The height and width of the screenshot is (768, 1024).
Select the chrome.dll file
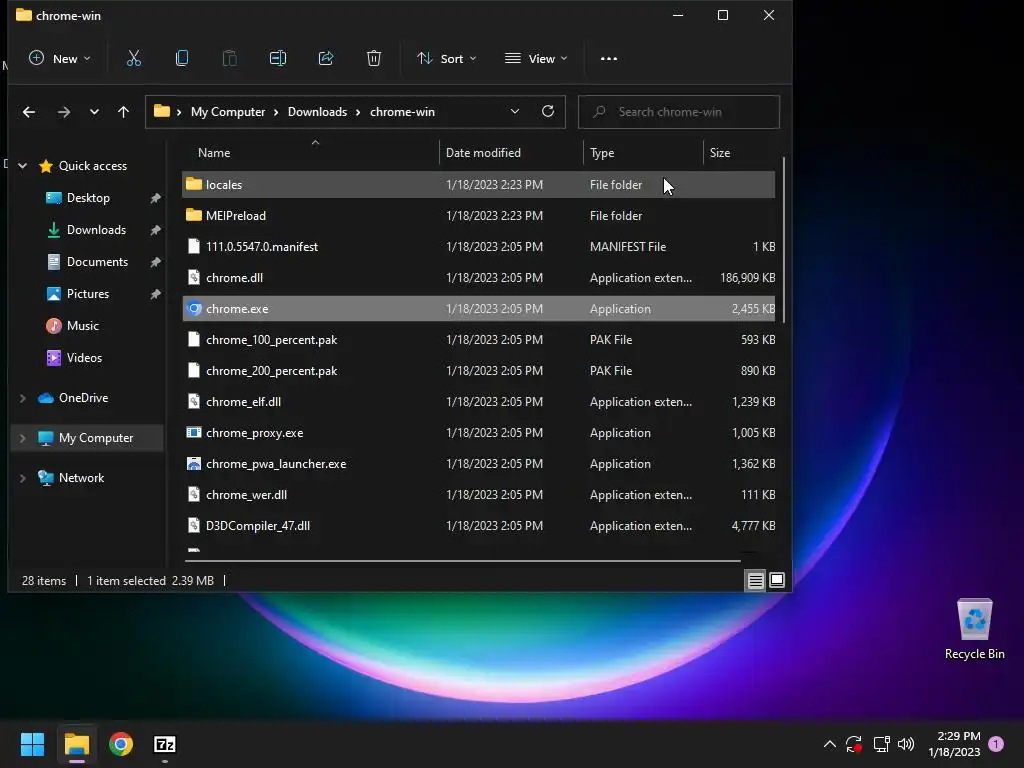479,278
